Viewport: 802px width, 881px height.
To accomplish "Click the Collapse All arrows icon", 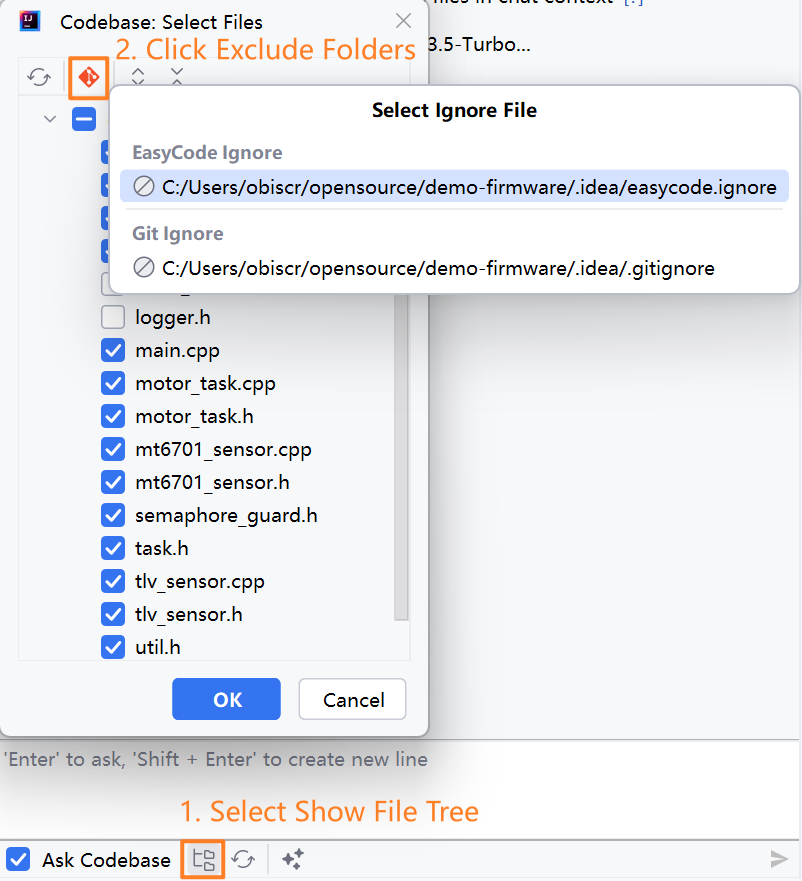I will 177,77.
